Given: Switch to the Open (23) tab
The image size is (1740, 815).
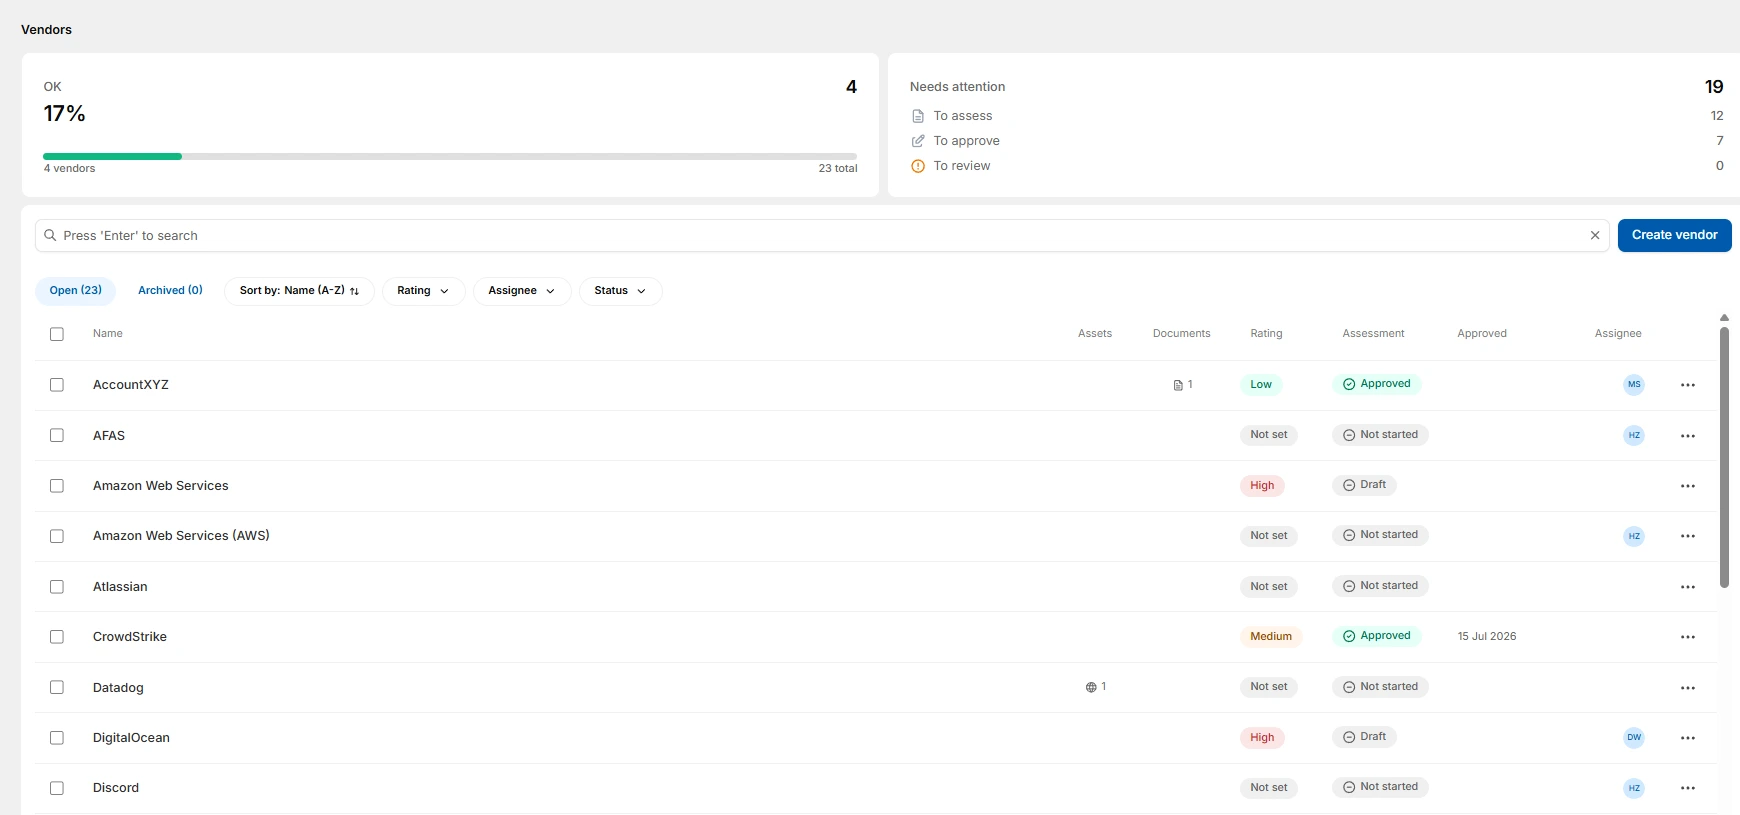Looking at the screenshot, I should pos(76,291).
